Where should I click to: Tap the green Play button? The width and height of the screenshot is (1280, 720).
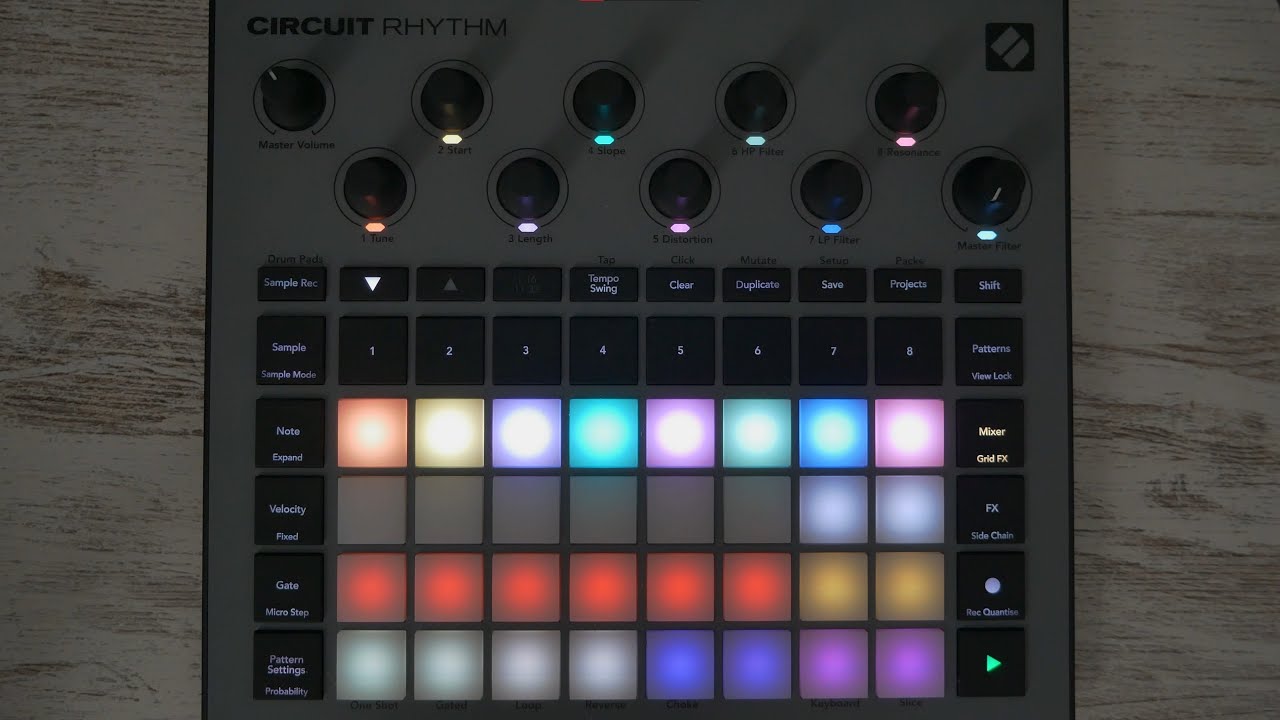coord(991,663)
